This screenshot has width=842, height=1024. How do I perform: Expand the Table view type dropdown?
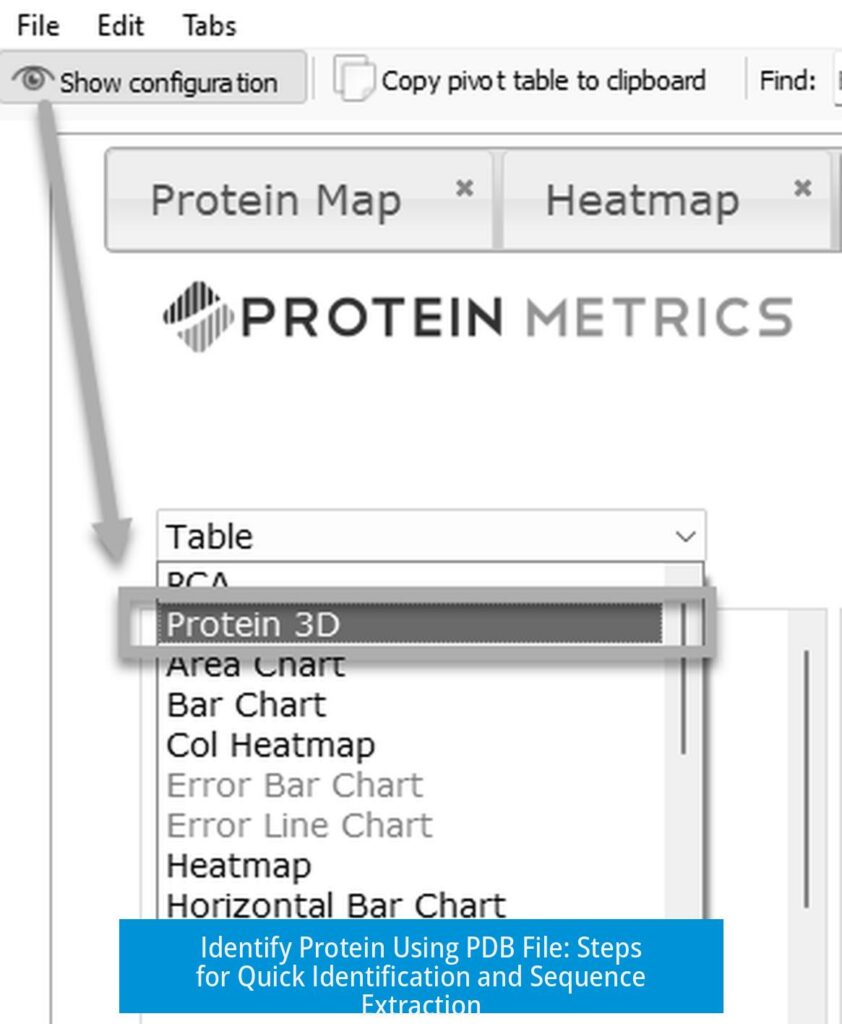coord(687,536)
